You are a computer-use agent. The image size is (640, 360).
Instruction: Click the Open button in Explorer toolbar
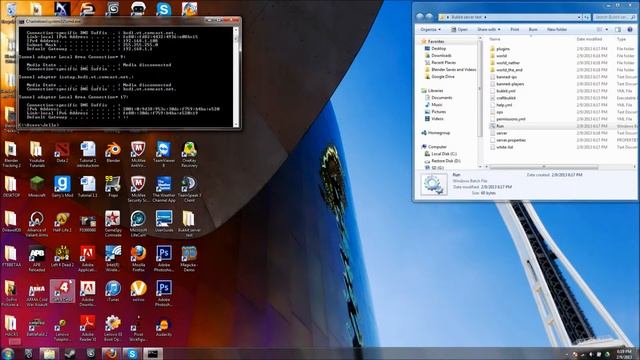pyautogui.click(x=459, y=29)
